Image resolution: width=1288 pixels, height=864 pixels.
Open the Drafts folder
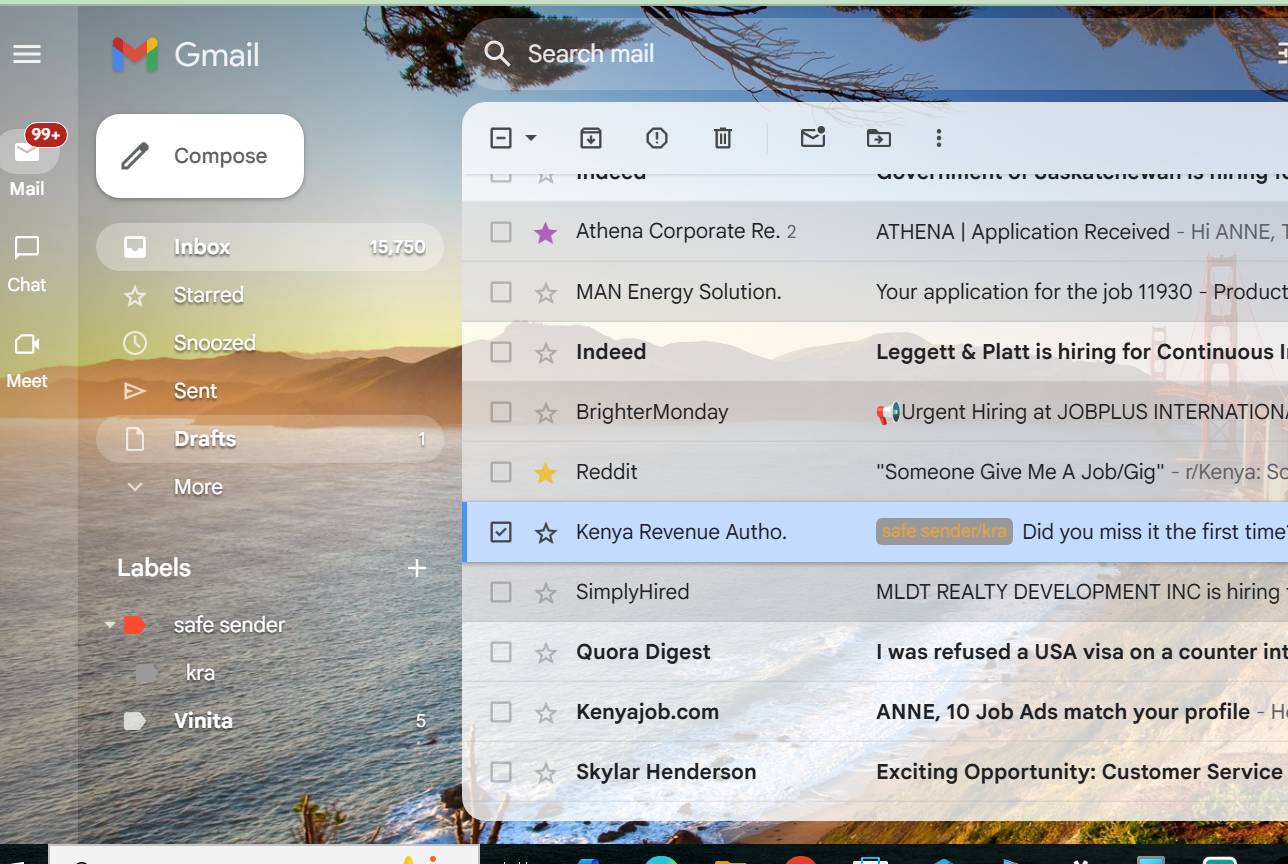pyautogui.click(x=270, y=439)
